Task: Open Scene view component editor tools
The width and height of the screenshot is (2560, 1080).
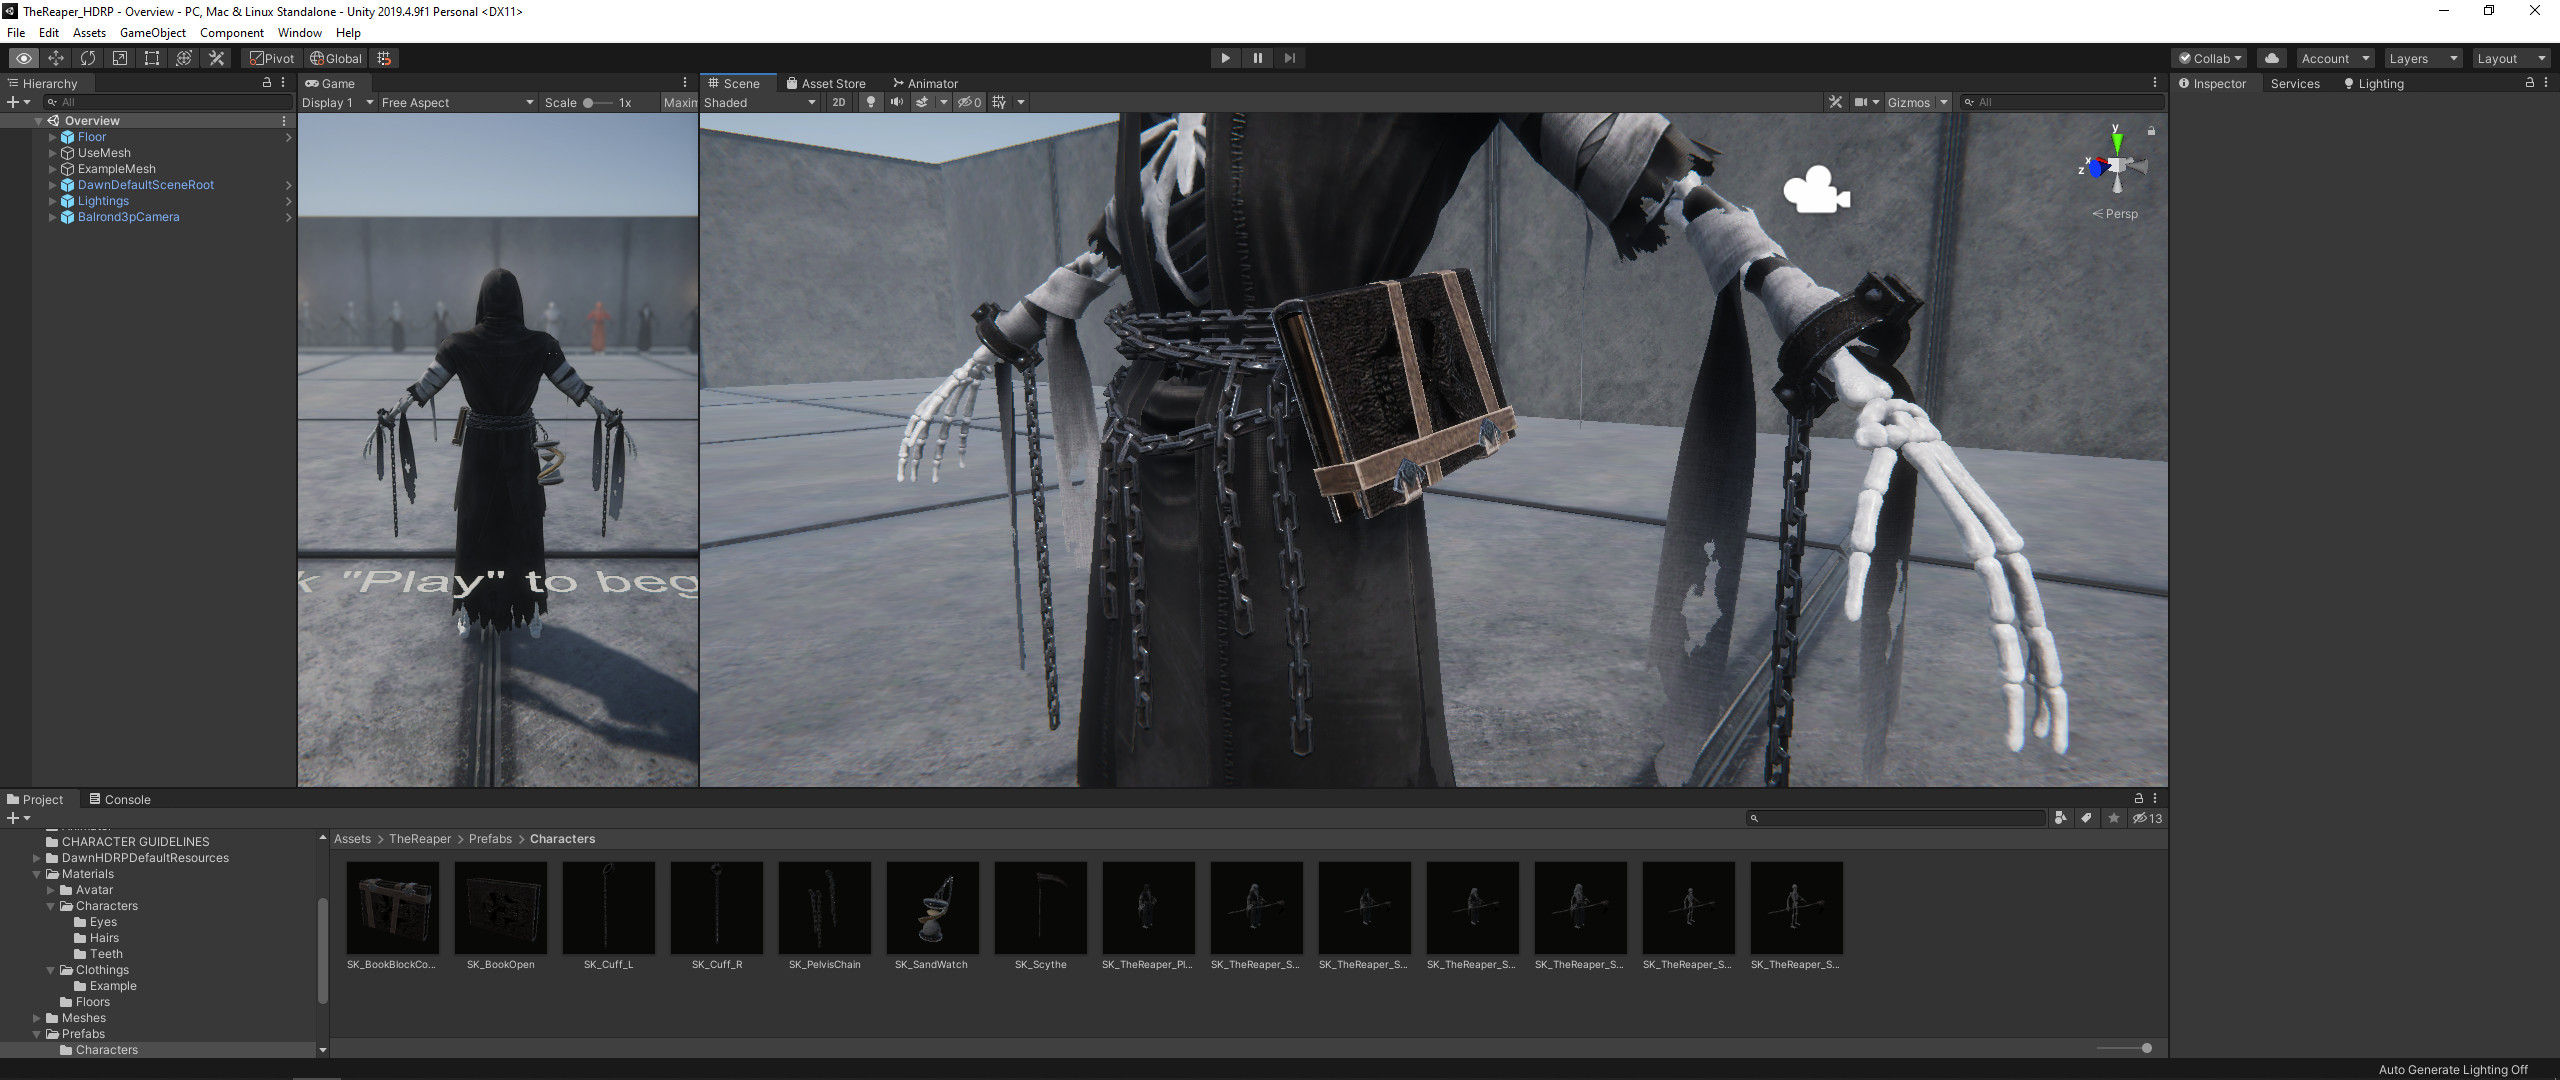Action: [x=1835, y=102]
